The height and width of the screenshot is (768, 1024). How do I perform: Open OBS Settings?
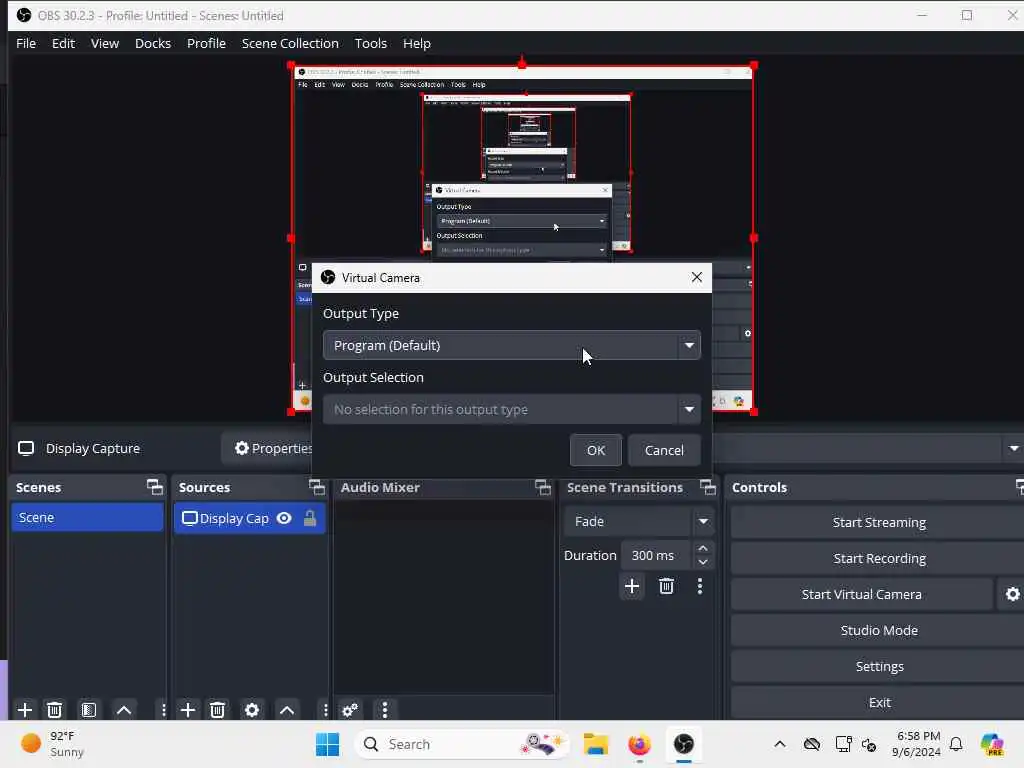[878, 666]
